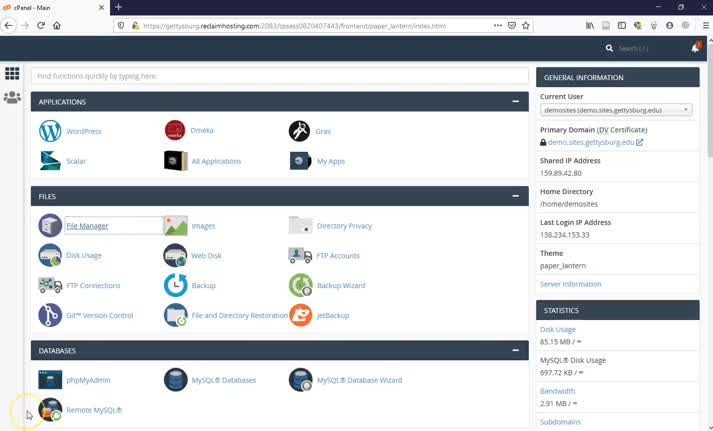Open the FTP Connections icon

point(50,286)
